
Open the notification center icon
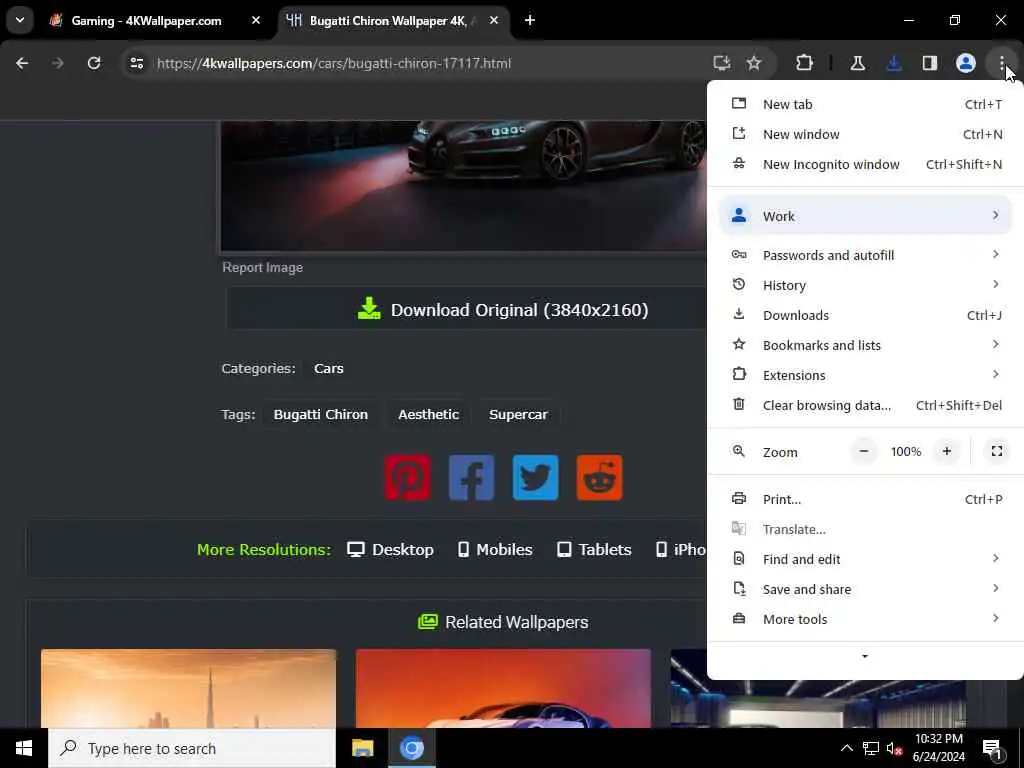992,748
